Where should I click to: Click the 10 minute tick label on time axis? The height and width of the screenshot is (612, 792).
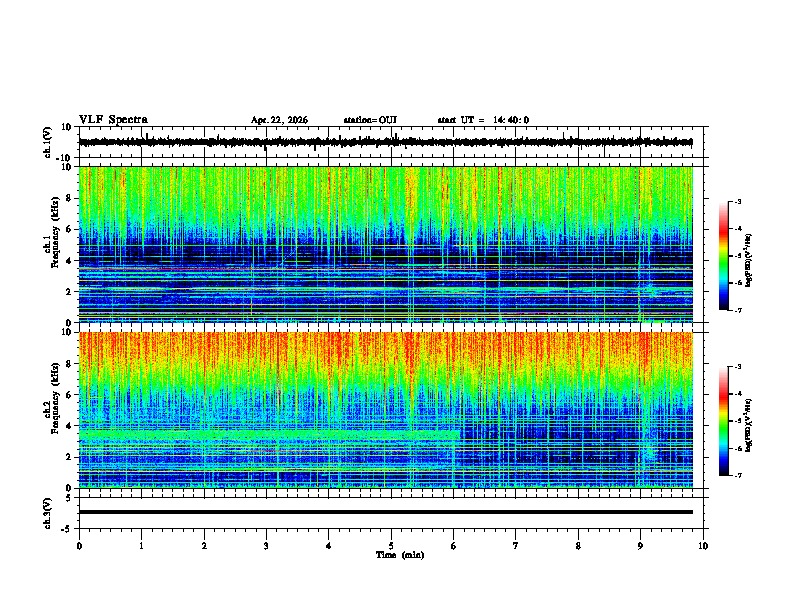[703, 546]
